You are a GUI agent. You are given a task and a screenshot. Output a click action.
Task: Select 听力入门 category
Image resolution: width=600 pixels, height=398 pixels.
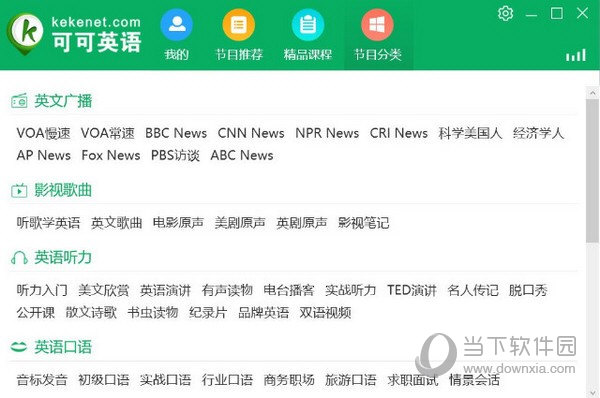click(x=42, y=290)
